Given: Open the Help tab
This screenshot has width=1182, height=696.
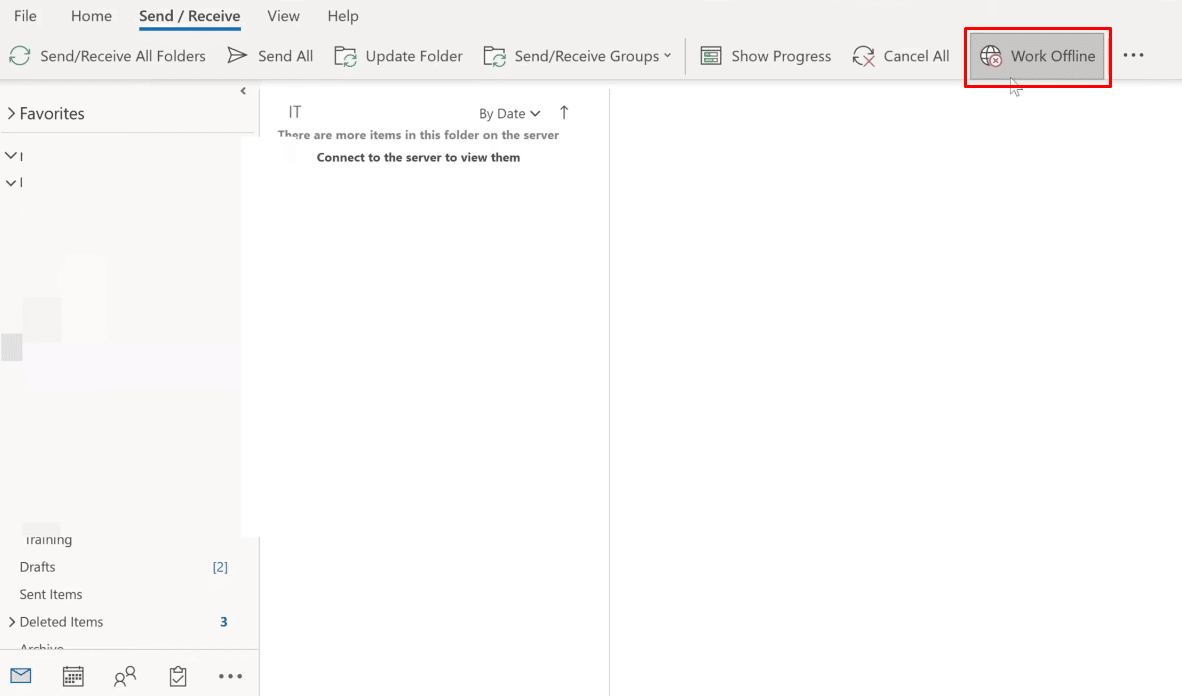Looking at the screenshot, I should 343,16.
